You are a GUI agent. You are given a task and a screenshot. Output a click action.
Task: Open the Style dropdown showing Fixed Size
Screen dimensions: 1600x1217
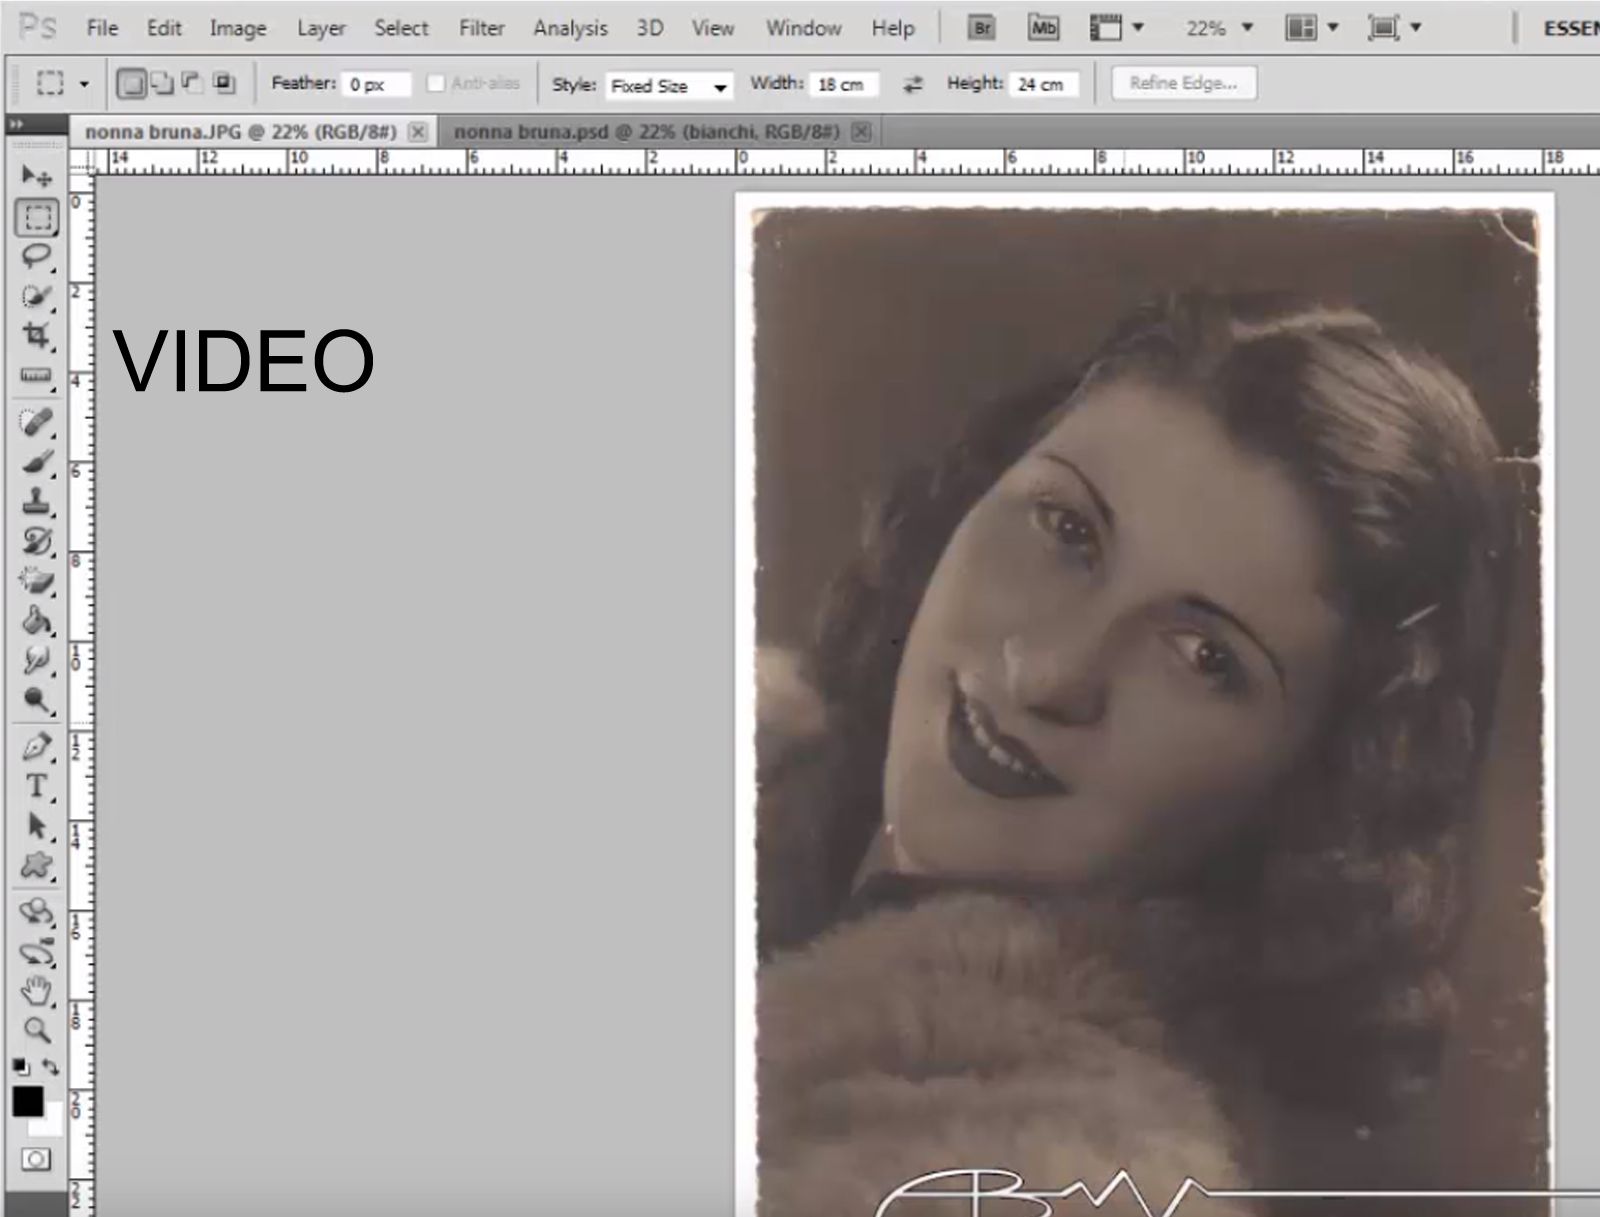[x=669, y=86]
